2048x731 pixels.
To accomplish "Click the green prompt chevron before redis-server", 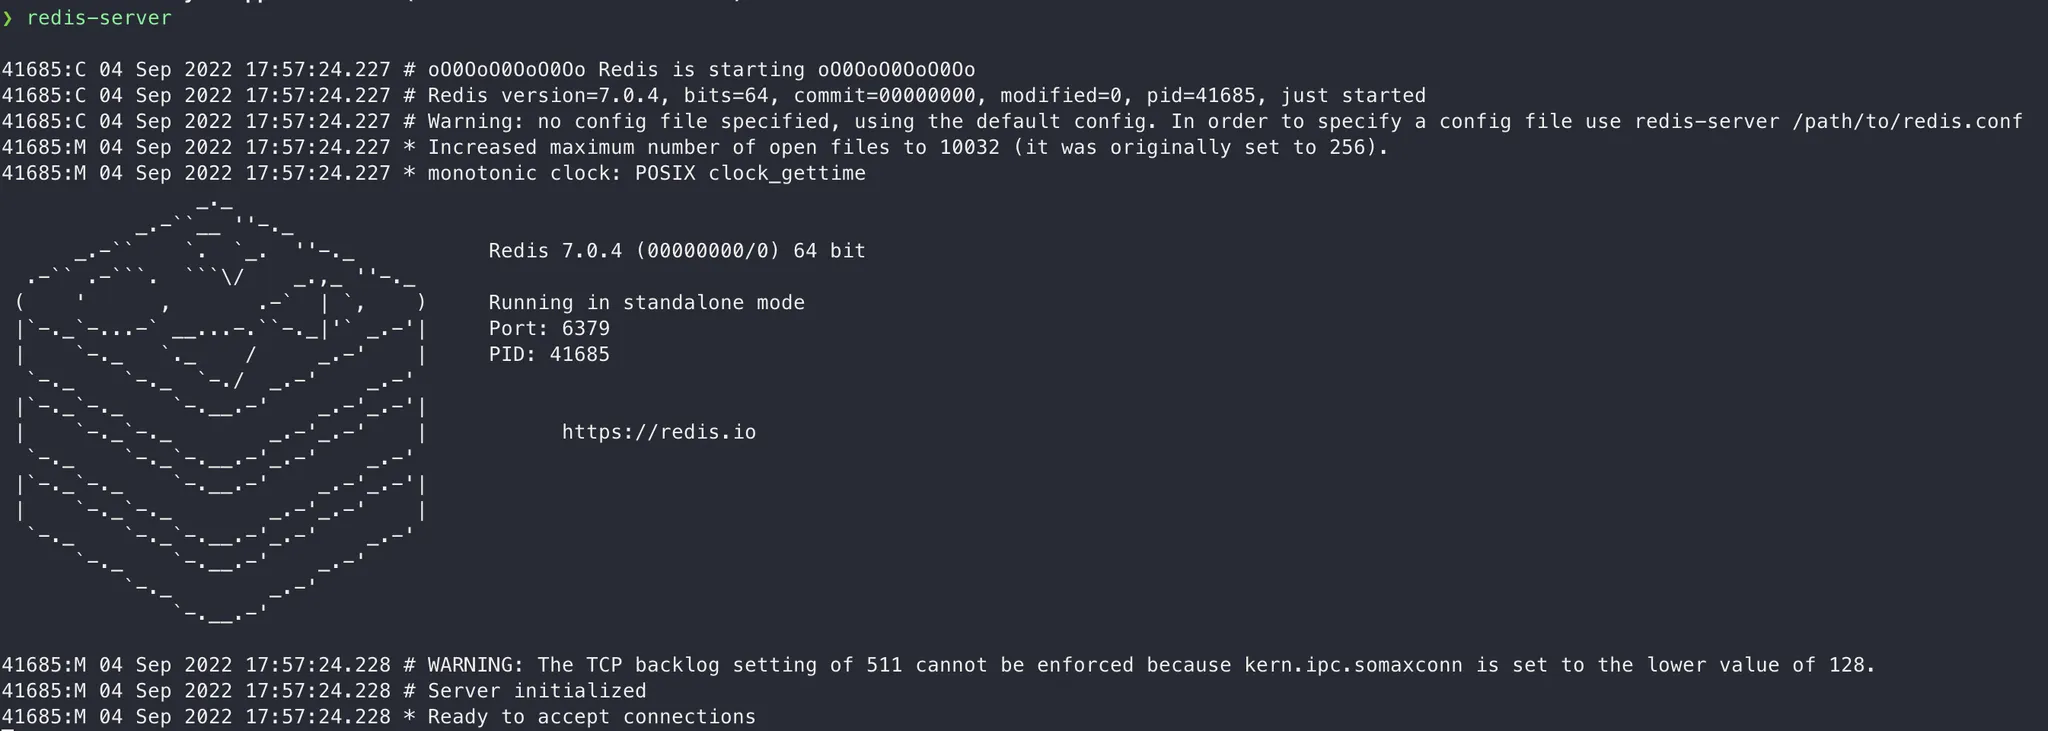I will [x=7, y=19].
